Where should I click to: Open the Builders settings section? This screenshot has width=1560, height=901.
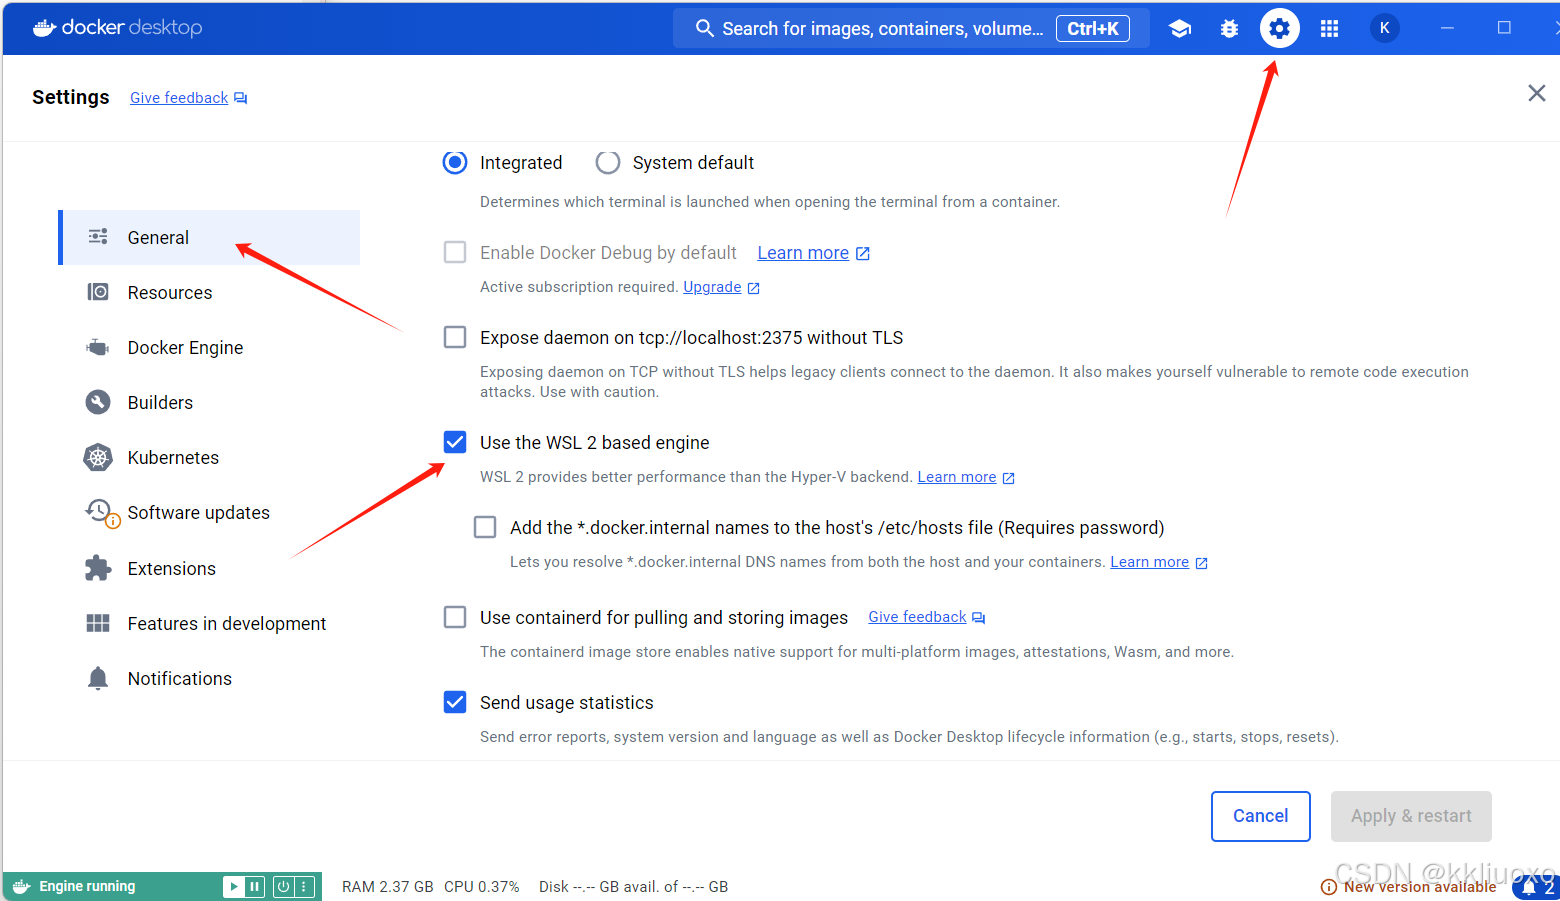pyautogui.click(x=209, y=402)
